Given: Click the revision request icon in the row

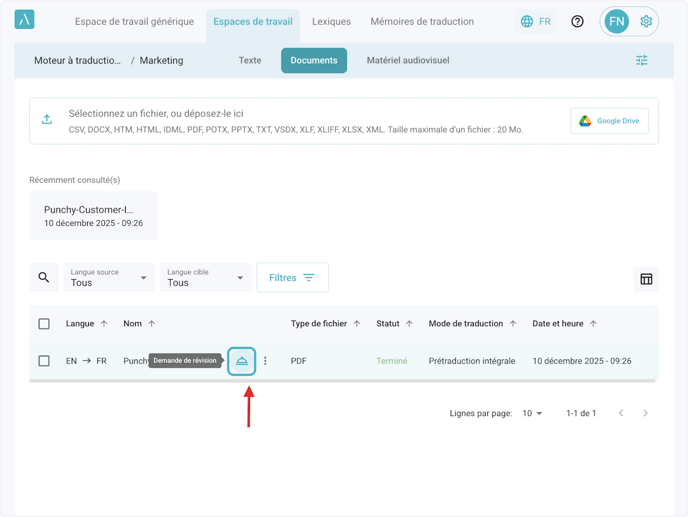Looking at the screenshot, I should click(x=242, y=361).
